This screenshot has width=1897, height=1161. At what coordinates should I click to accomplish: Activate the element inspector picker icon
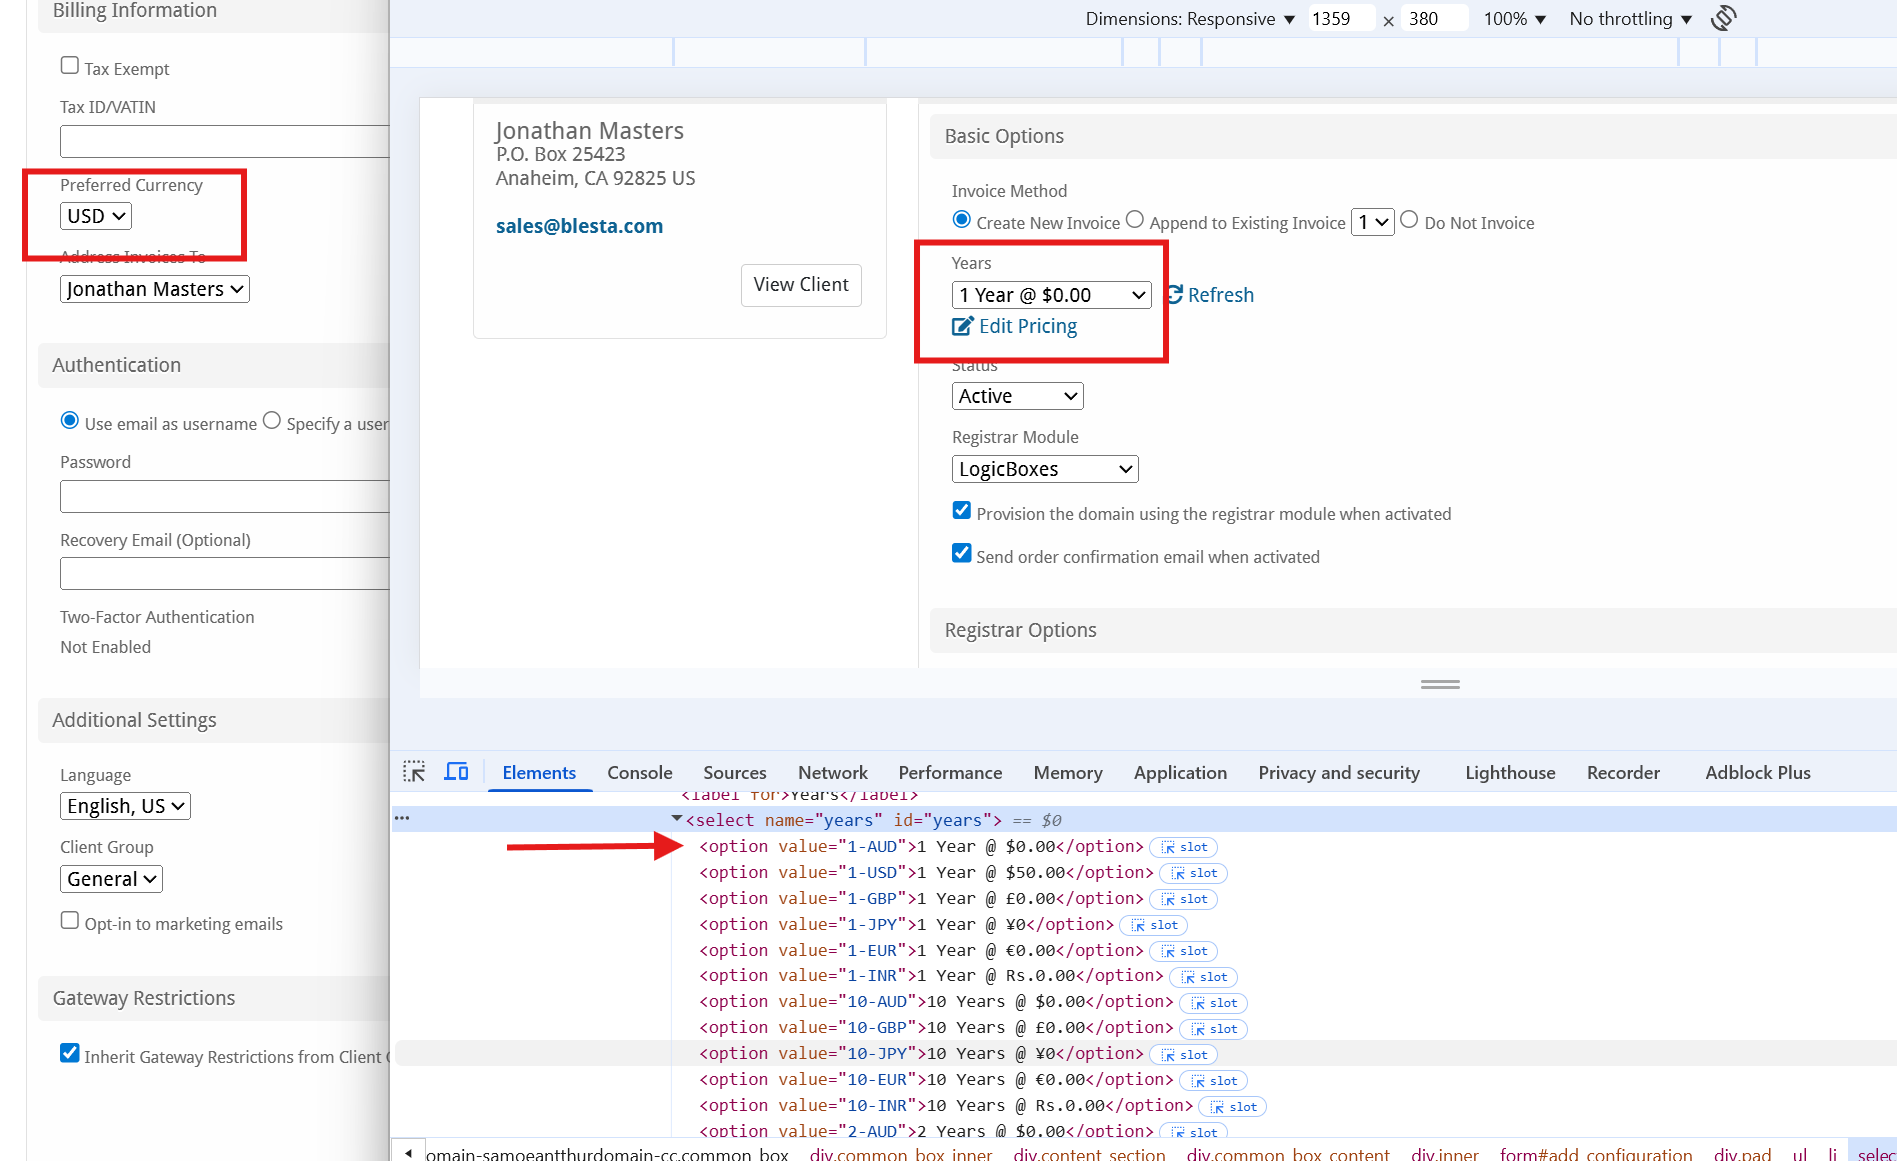(414, 771)
